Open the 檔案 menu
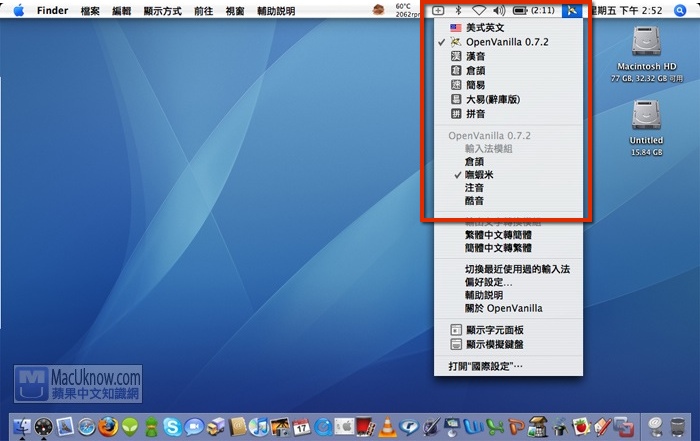Image resolution: width=700 pixels, height=441 pixels. 90,11
